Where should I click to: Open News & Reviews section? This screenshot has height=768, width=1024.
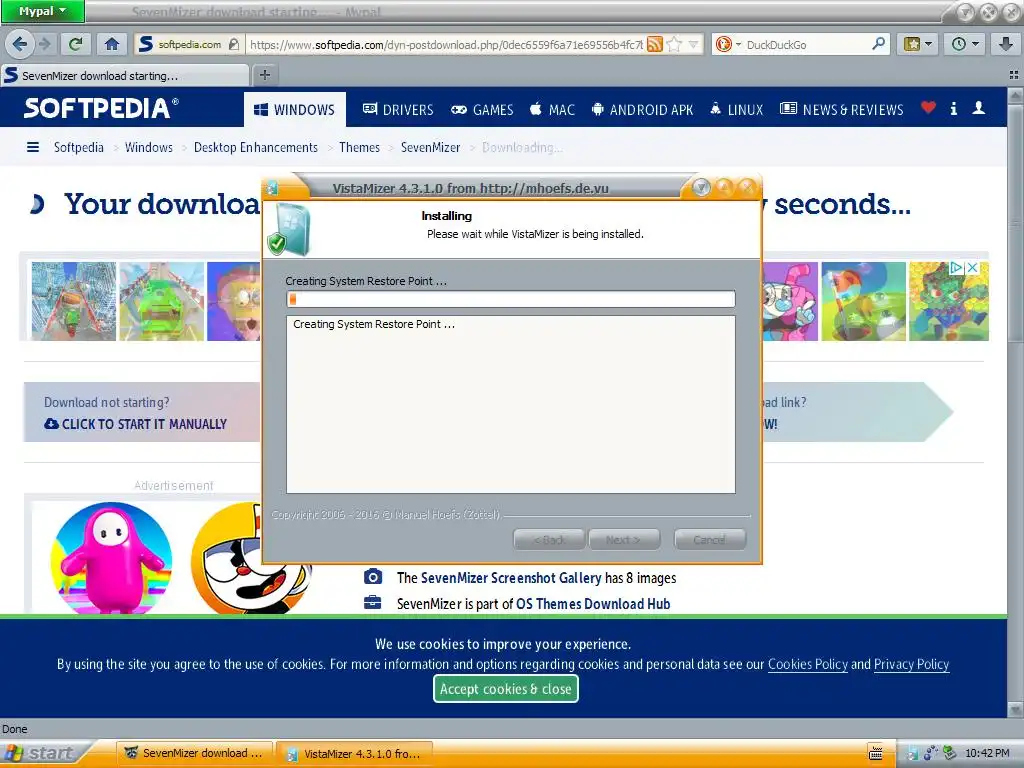(842, 110)
